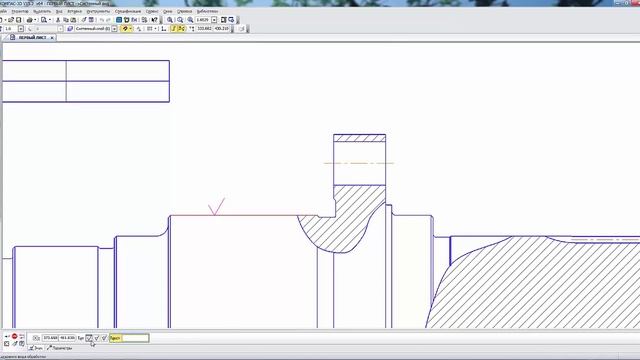Open the Окно menu
Viewport: 640px width, 360px height.
(x=167, y=11)
